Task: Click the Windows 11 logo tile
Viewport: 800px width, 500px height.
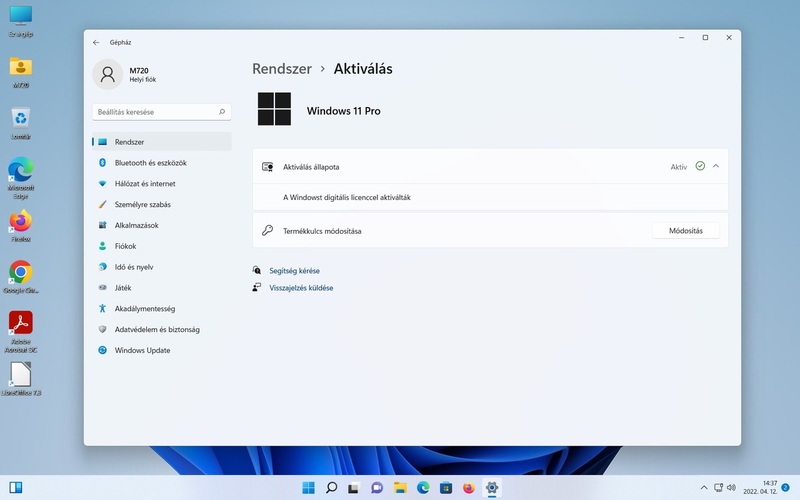Action: click(274, 109)
